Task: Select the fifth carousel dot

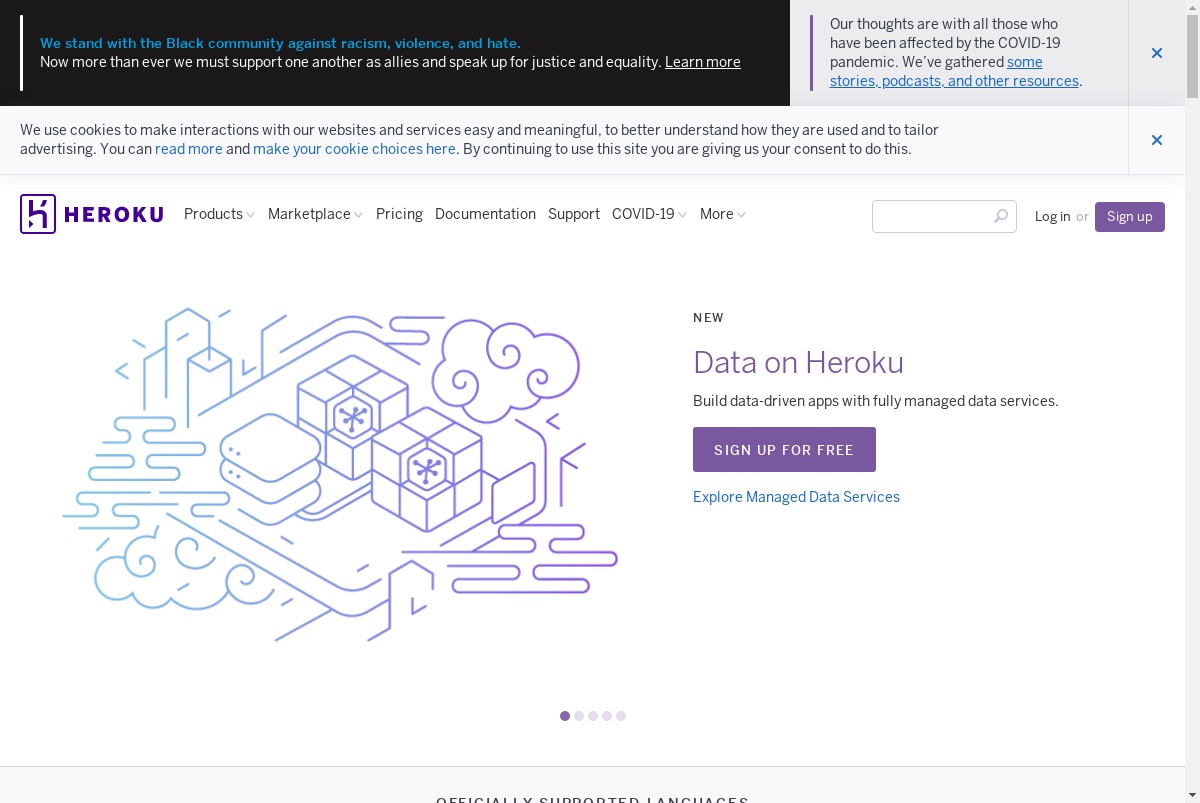Action: coord(621,716)
